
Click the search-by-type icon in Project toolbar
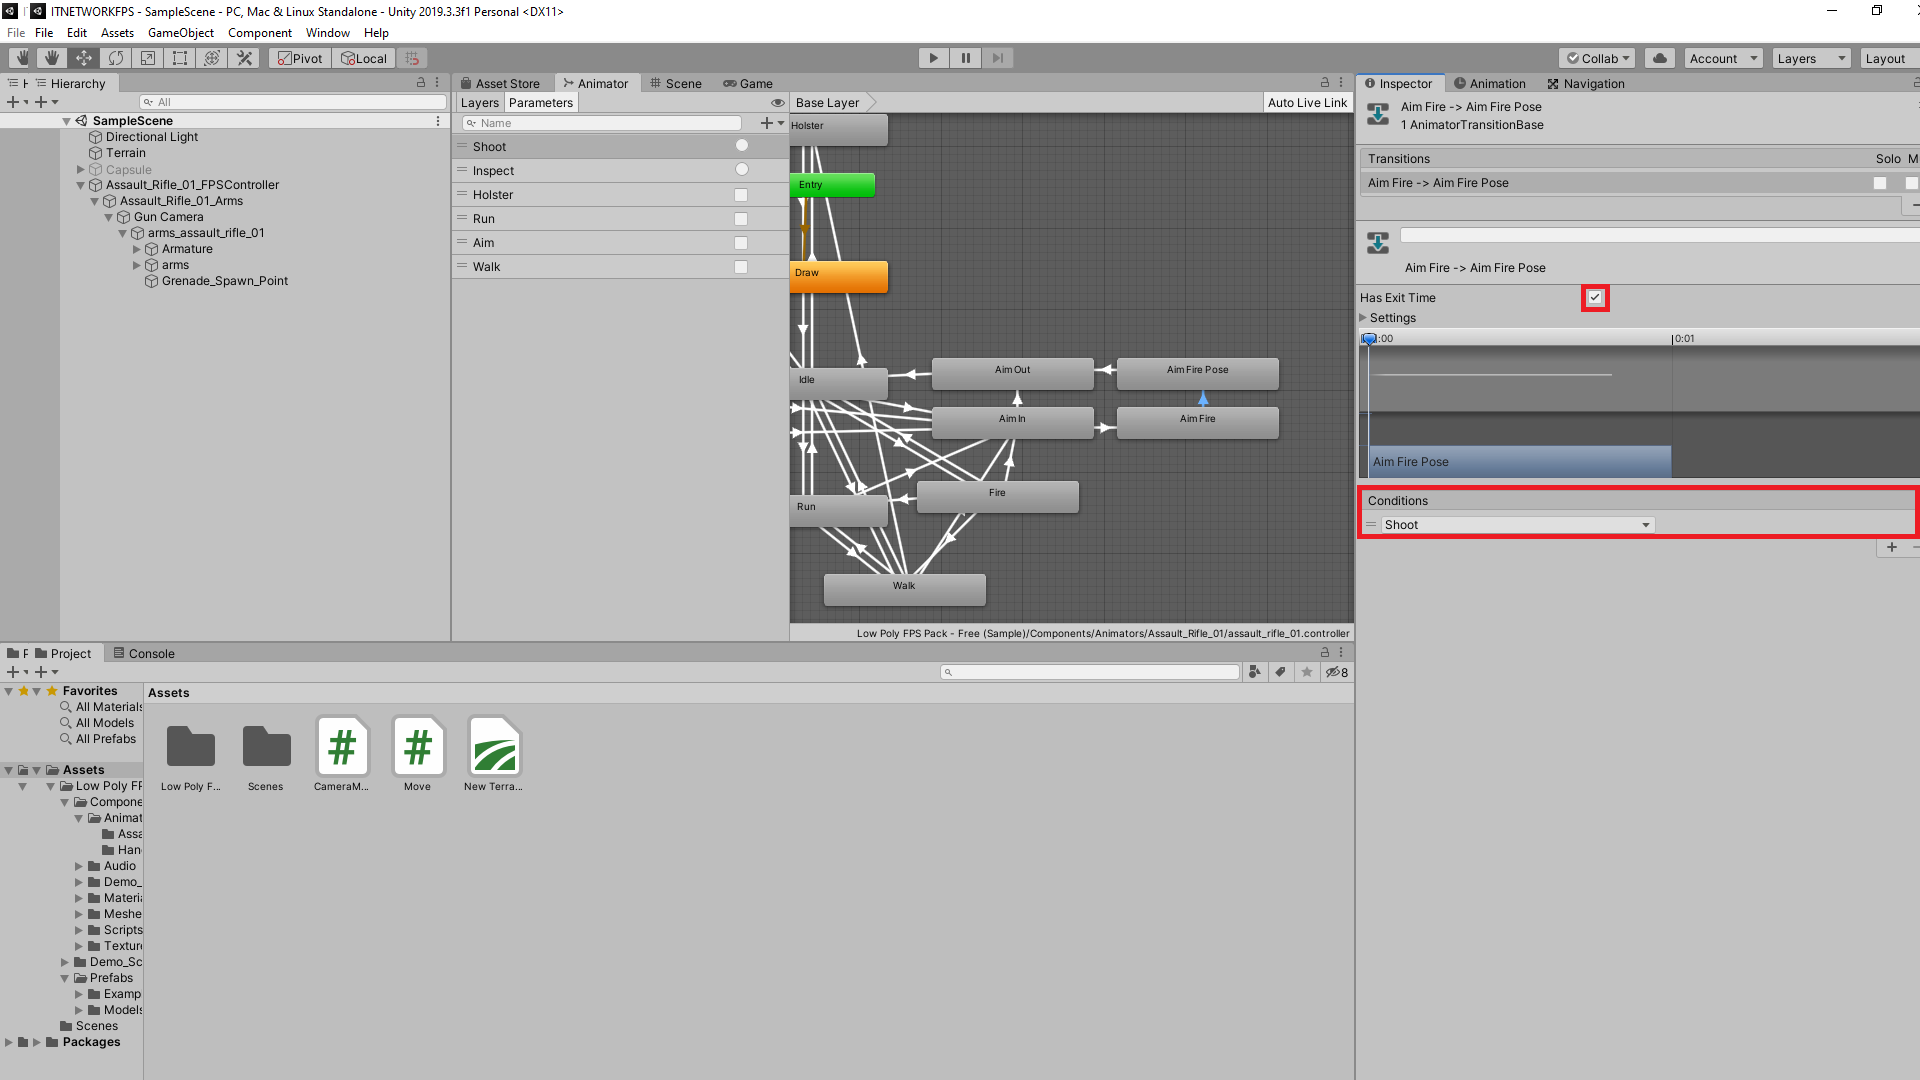pos(1255,671)
